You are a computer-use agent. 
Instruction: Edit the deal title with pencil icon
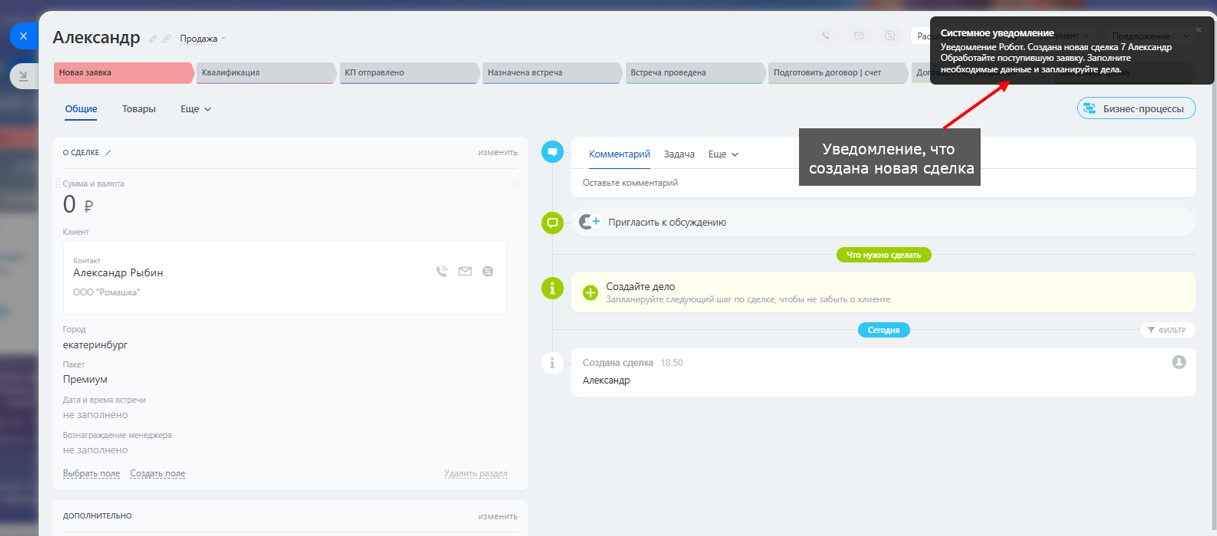pos(153,39)
